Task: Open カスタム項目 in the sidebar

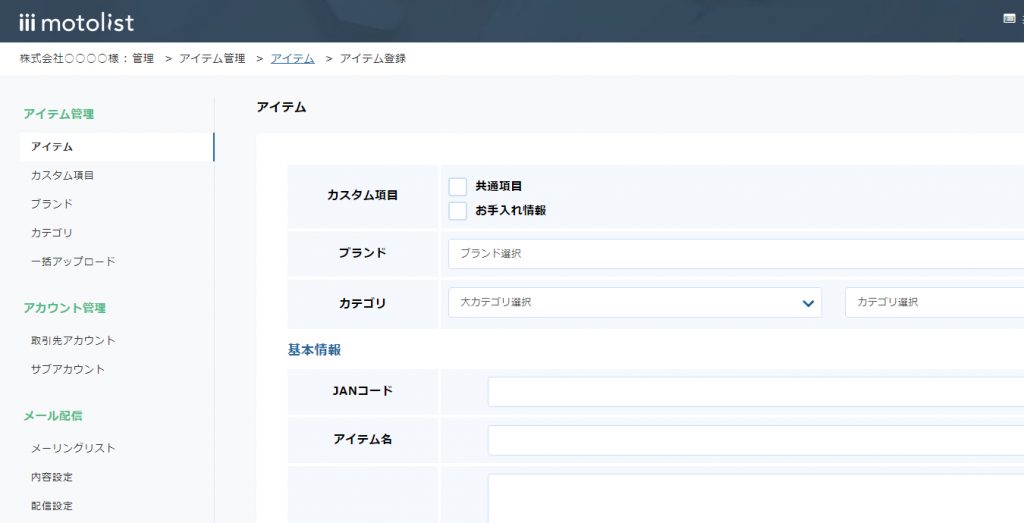Action: (63, 176)
